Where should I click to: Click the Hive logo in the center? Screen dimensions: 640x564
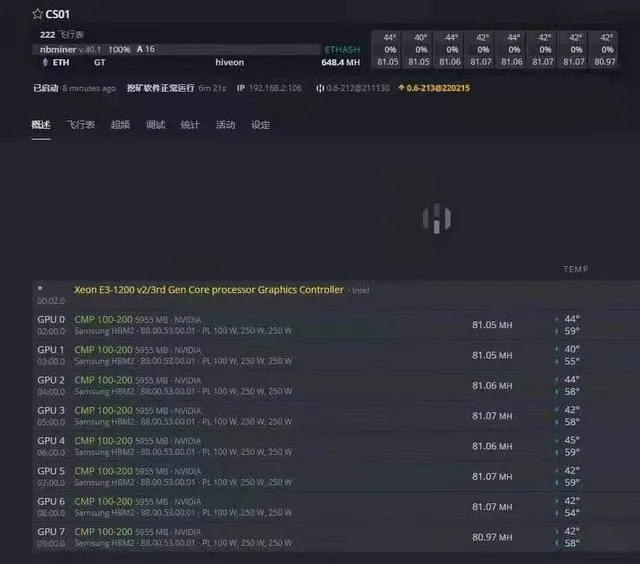pyautogui.click(x=437, y=217)
